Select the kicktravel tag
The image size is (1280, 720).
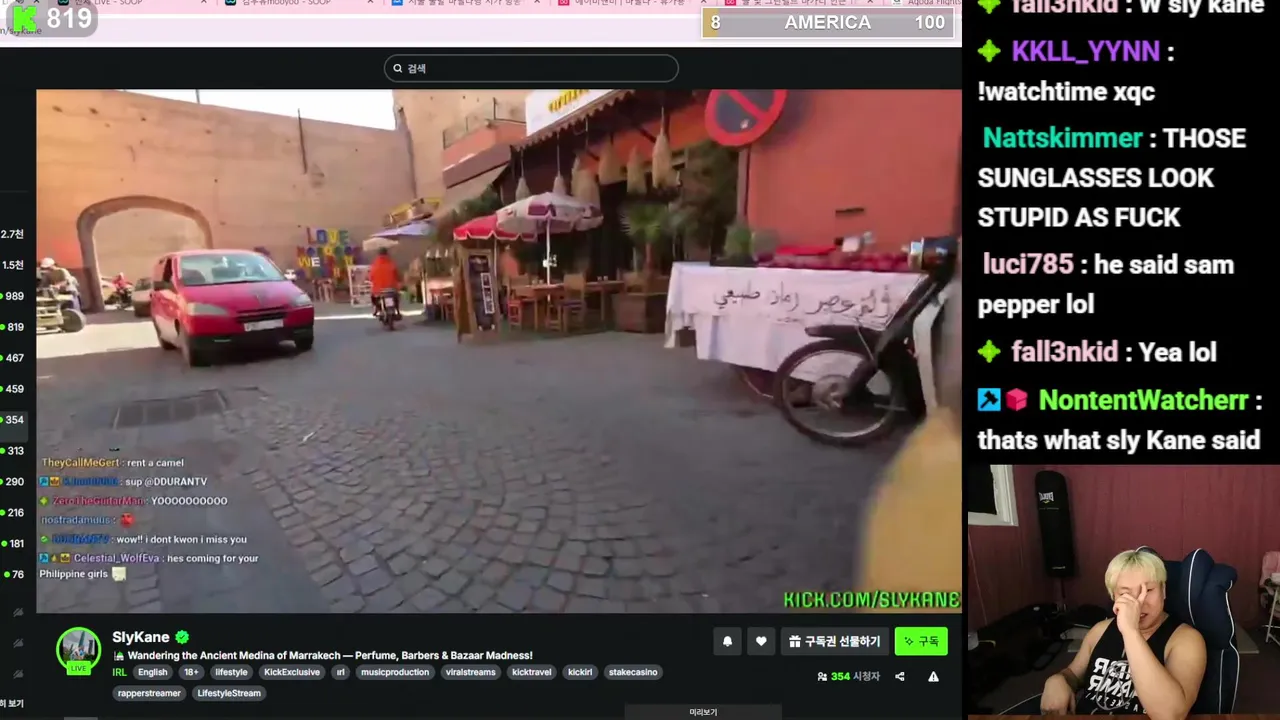pyautogui.click(x=532, y=672)
